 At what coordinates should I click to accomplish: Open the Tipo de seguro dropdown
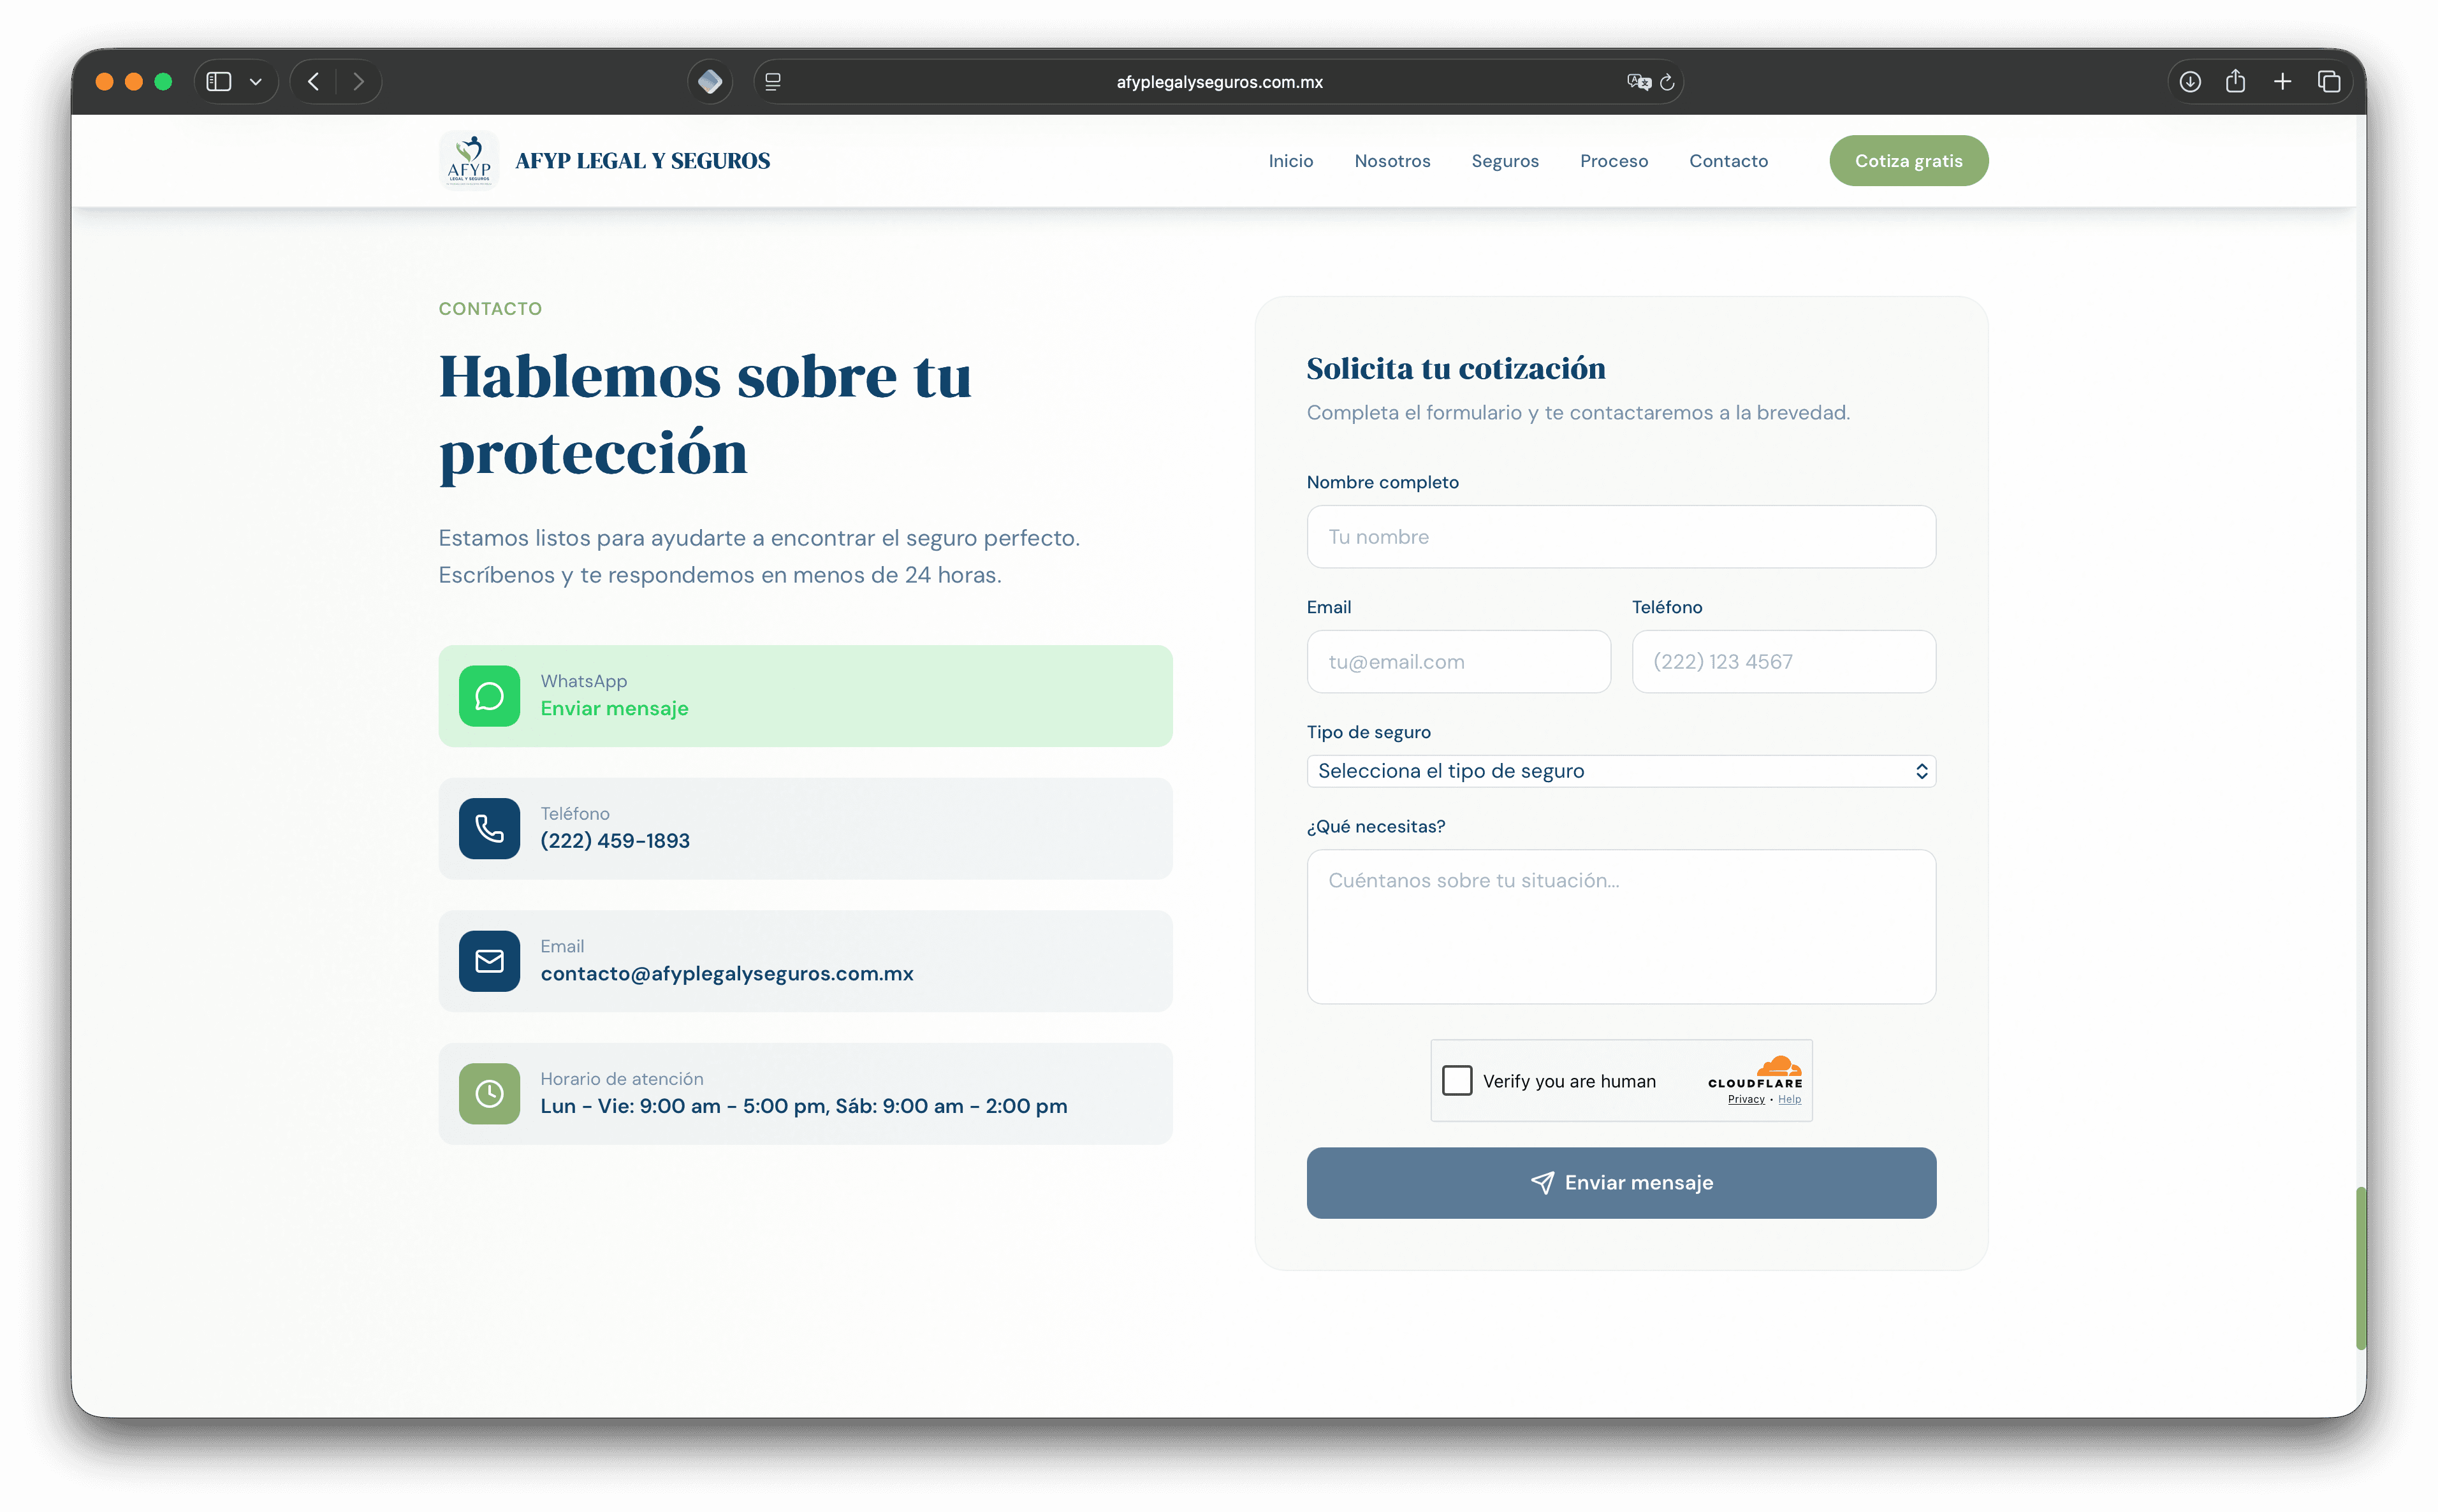pyautogui.click(x=1621, y=771)
